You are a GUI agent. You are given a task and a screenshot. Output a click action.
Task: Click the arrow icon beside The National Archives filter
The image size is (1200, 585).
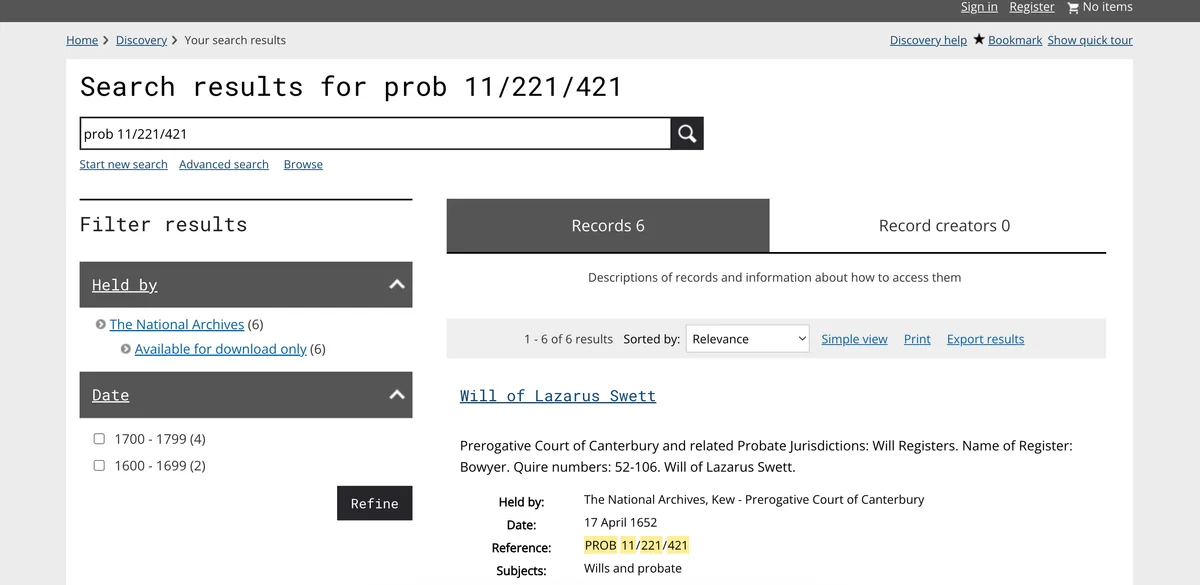click(100, 324)
